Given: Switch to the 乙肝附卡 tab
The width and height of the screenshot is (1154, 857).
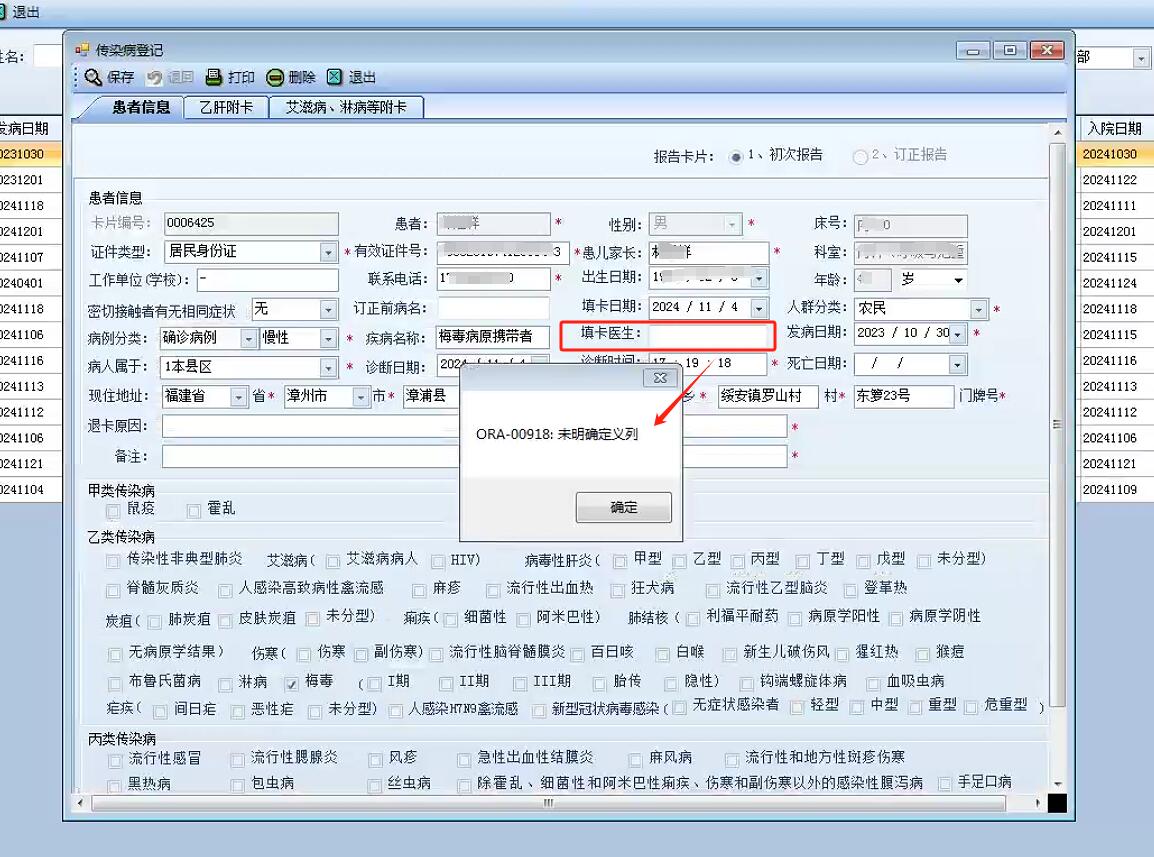Looking at the screenshot, I should pos(227,107).
